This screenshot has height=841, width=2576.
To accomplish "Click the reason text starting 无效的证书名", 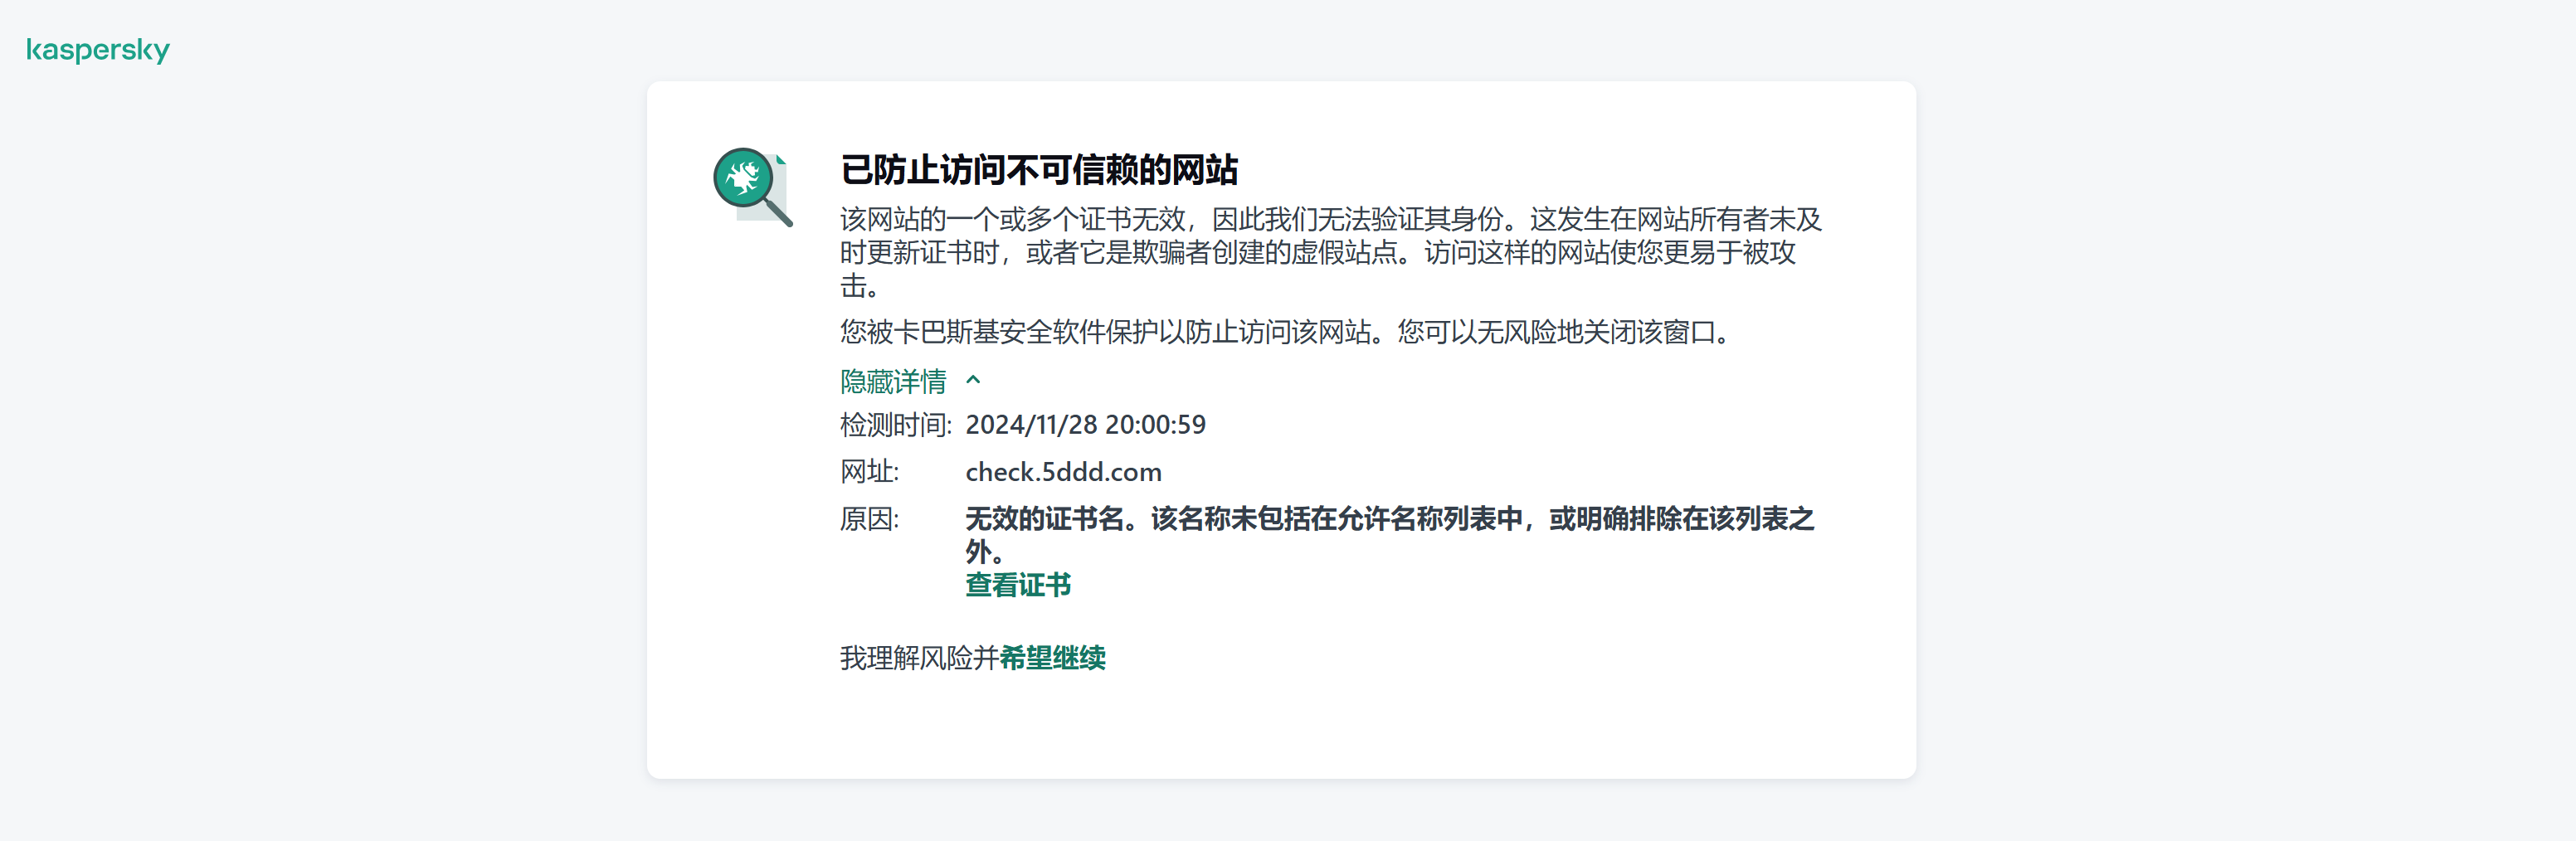I will coord(1389,535).
